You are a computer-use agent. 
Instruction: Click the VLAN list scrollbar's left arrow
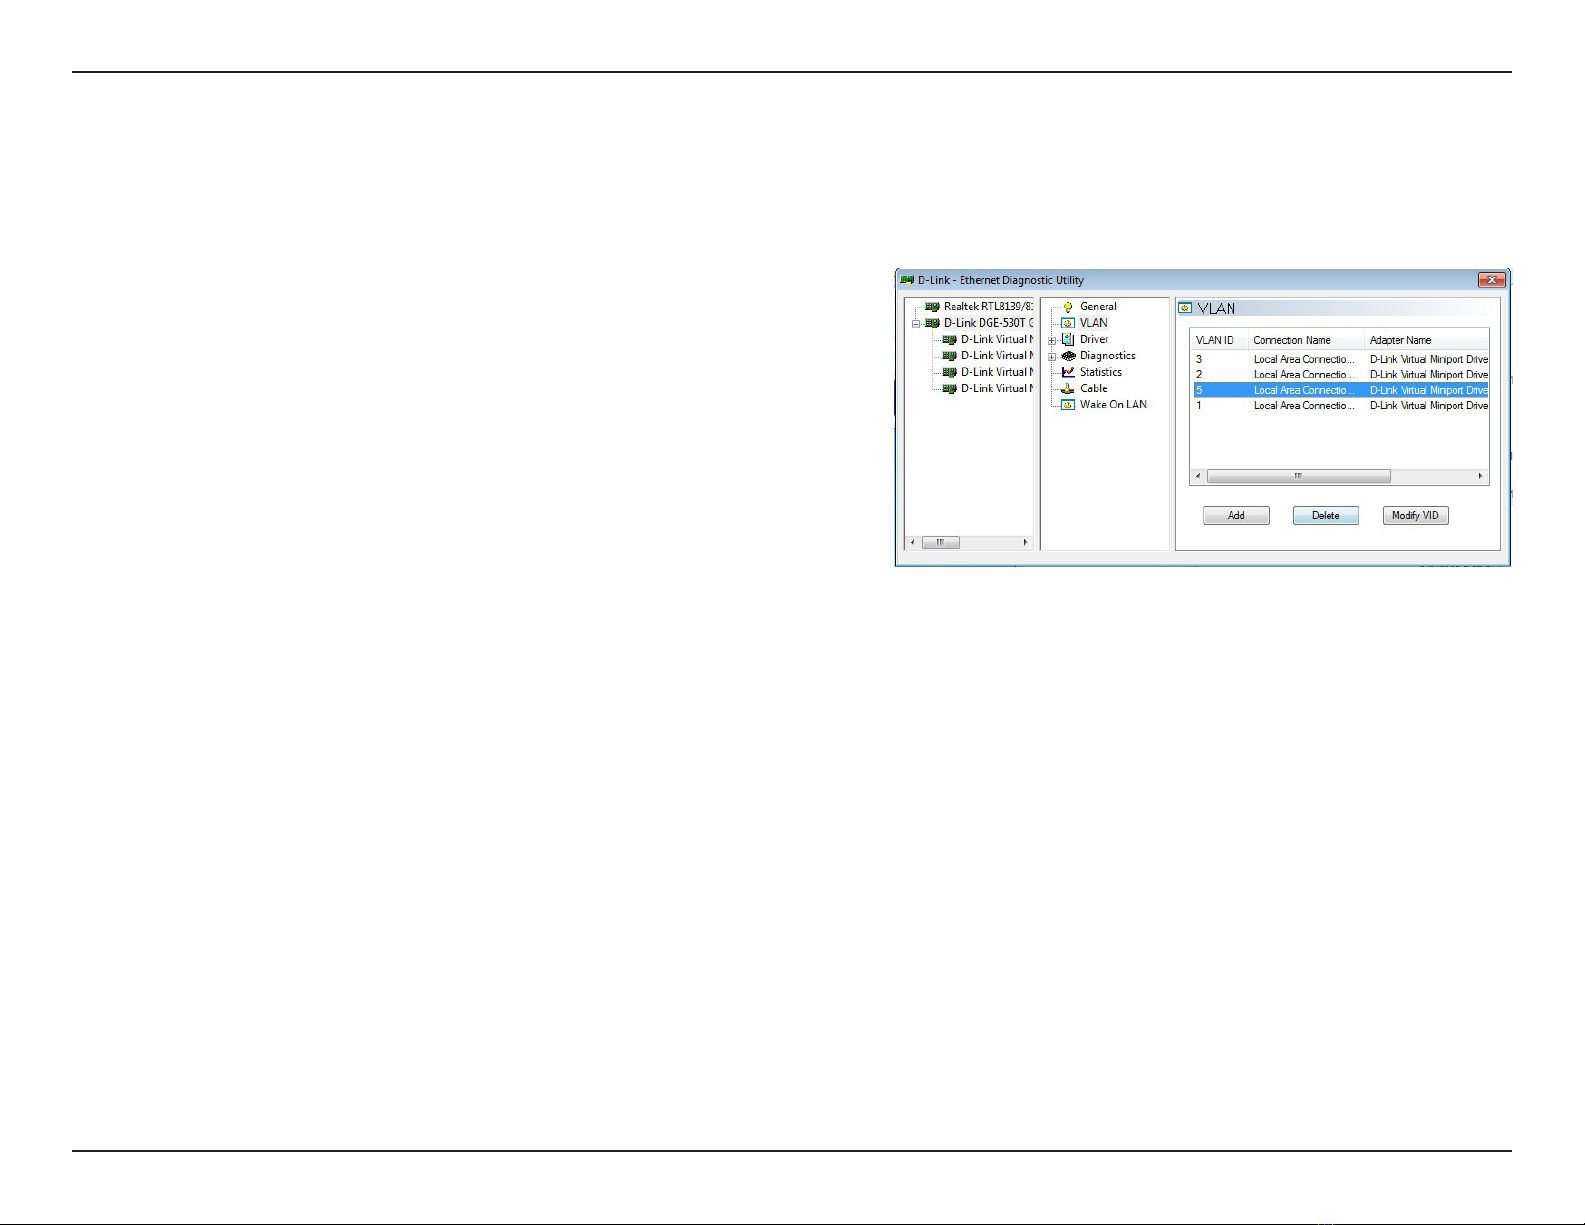(1198, 476)
